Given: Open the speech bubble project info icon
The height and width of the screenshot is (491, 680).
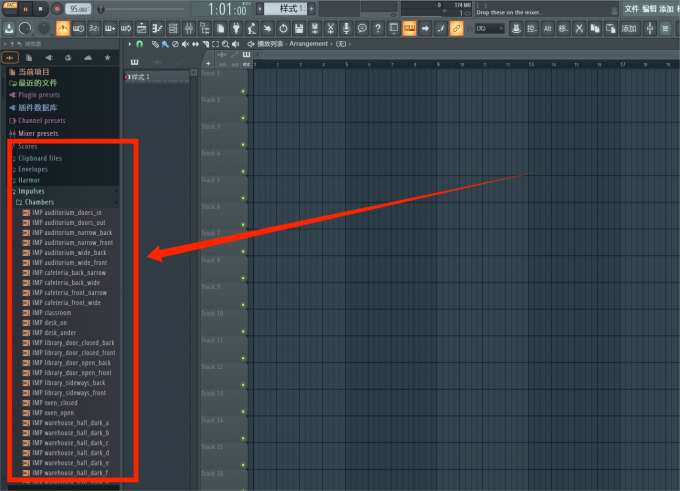Looking at the screenshot, I should click(362, 29).
